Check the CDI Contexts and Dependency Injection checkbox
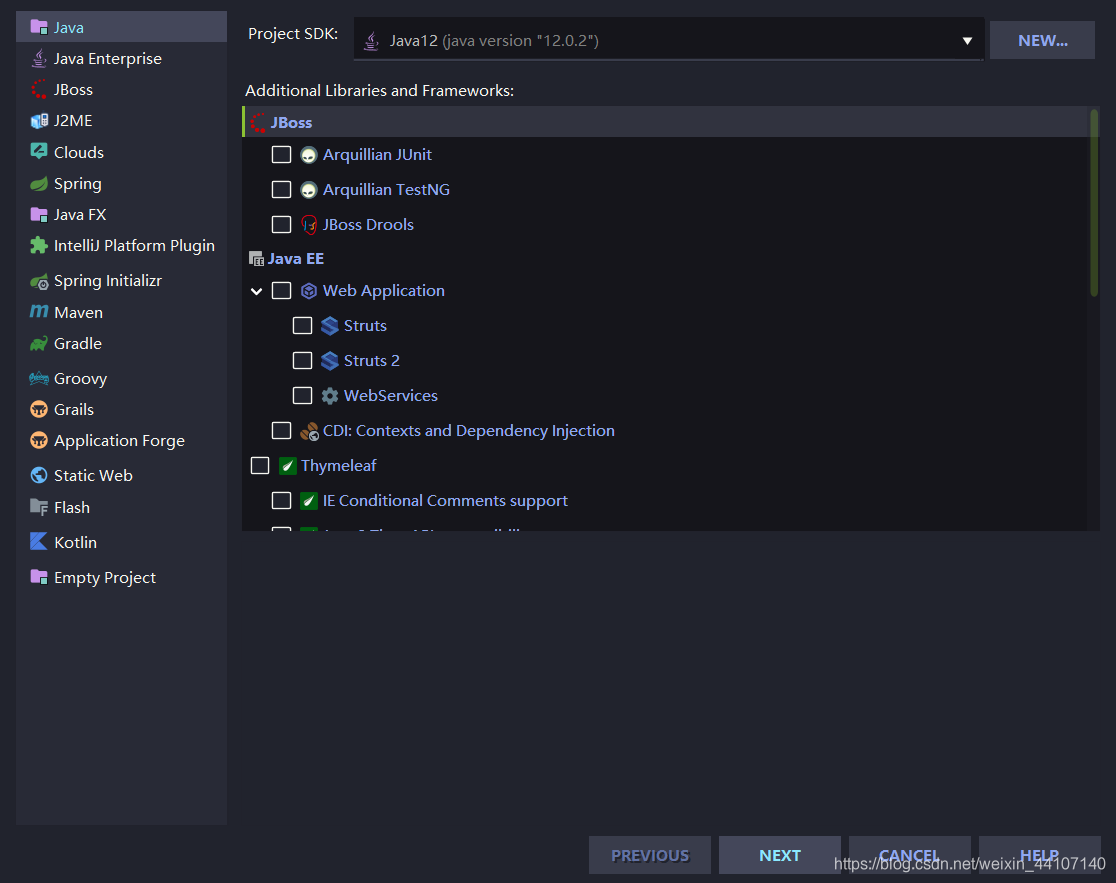This screenshot has height=883, width=1116. click(x=281, y=430)
